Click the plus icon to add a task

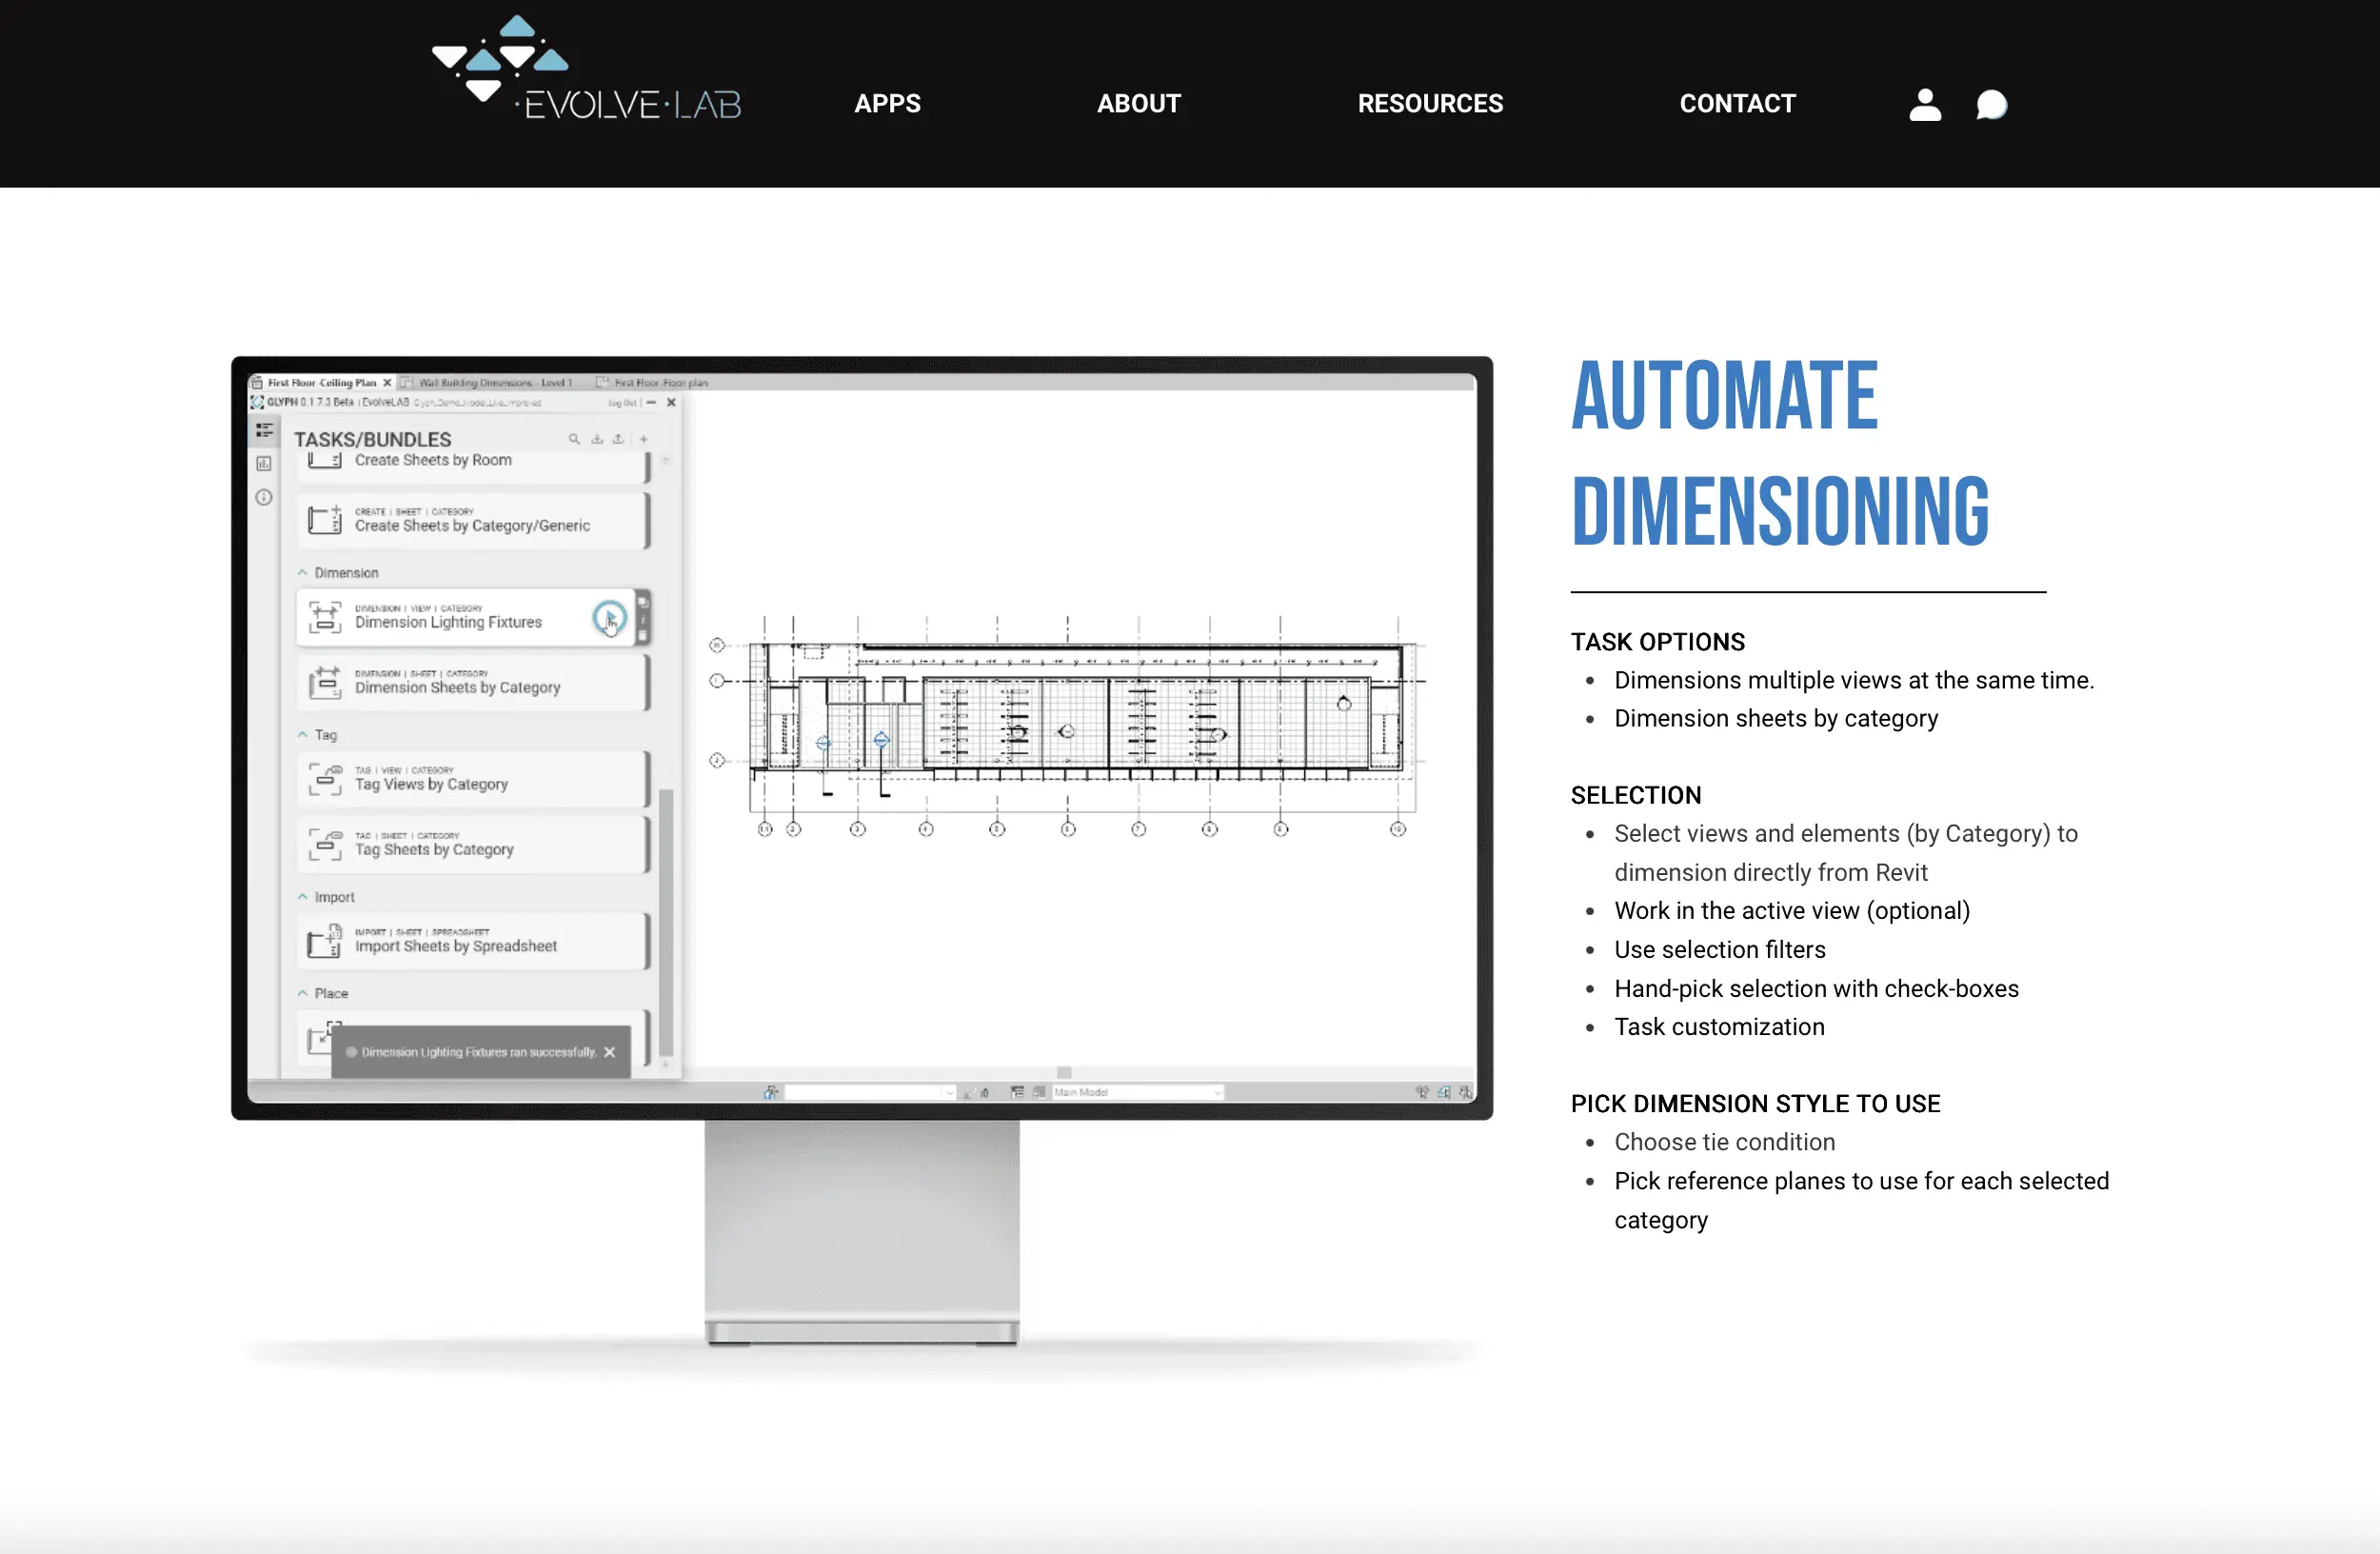pos(643,439)
